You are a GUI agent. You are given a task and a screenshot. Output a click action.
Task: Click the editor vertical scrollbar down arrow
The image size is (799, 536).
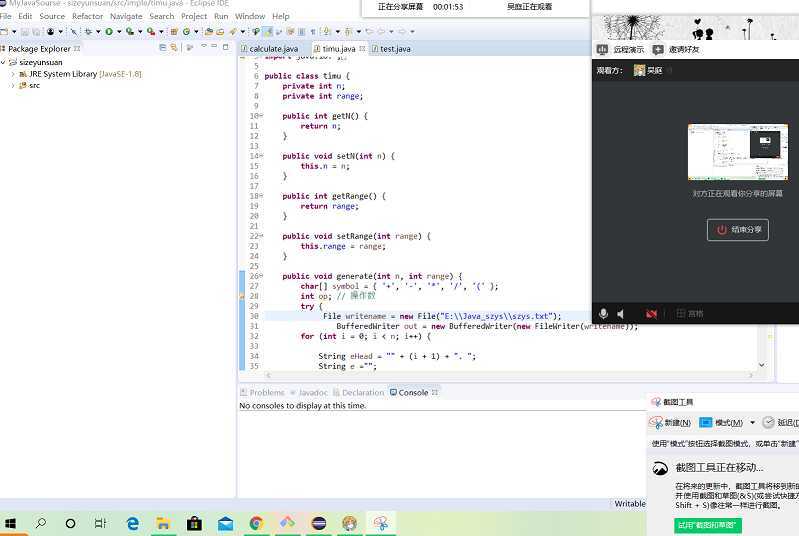pos(762,365)
